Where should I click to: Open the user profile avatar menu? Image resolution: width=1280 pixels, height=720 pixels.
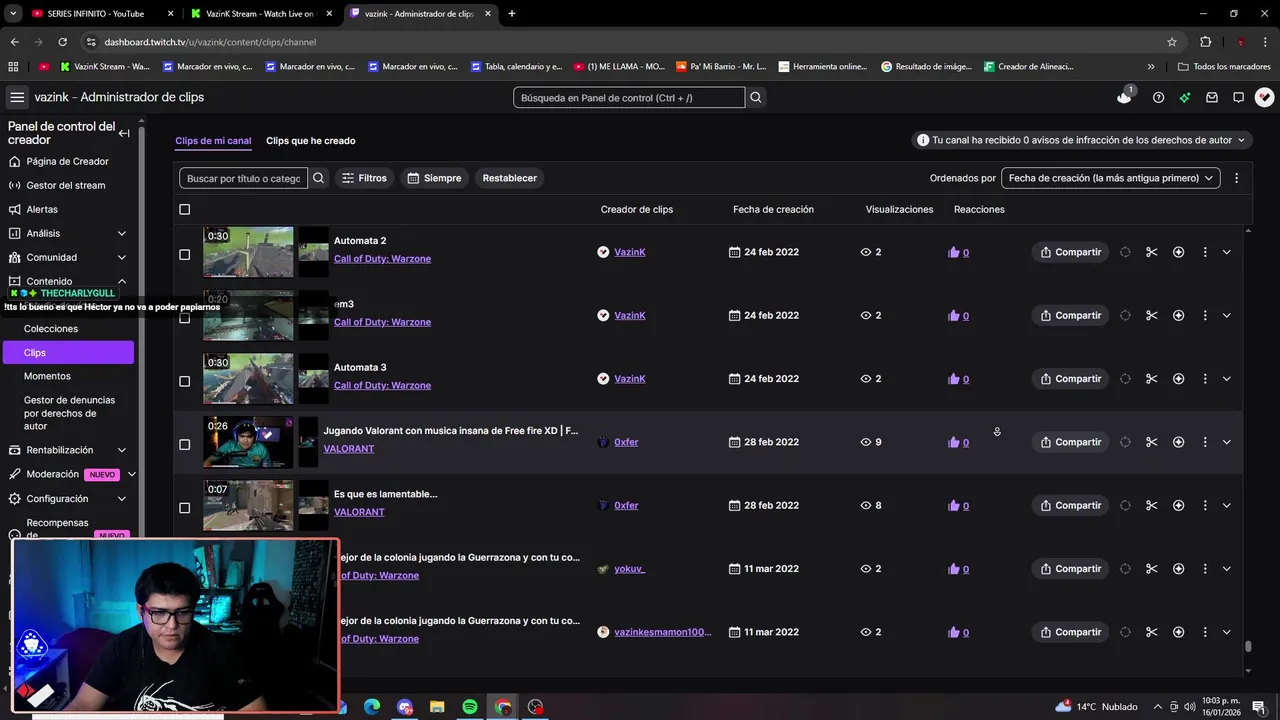click(1264, 97)
